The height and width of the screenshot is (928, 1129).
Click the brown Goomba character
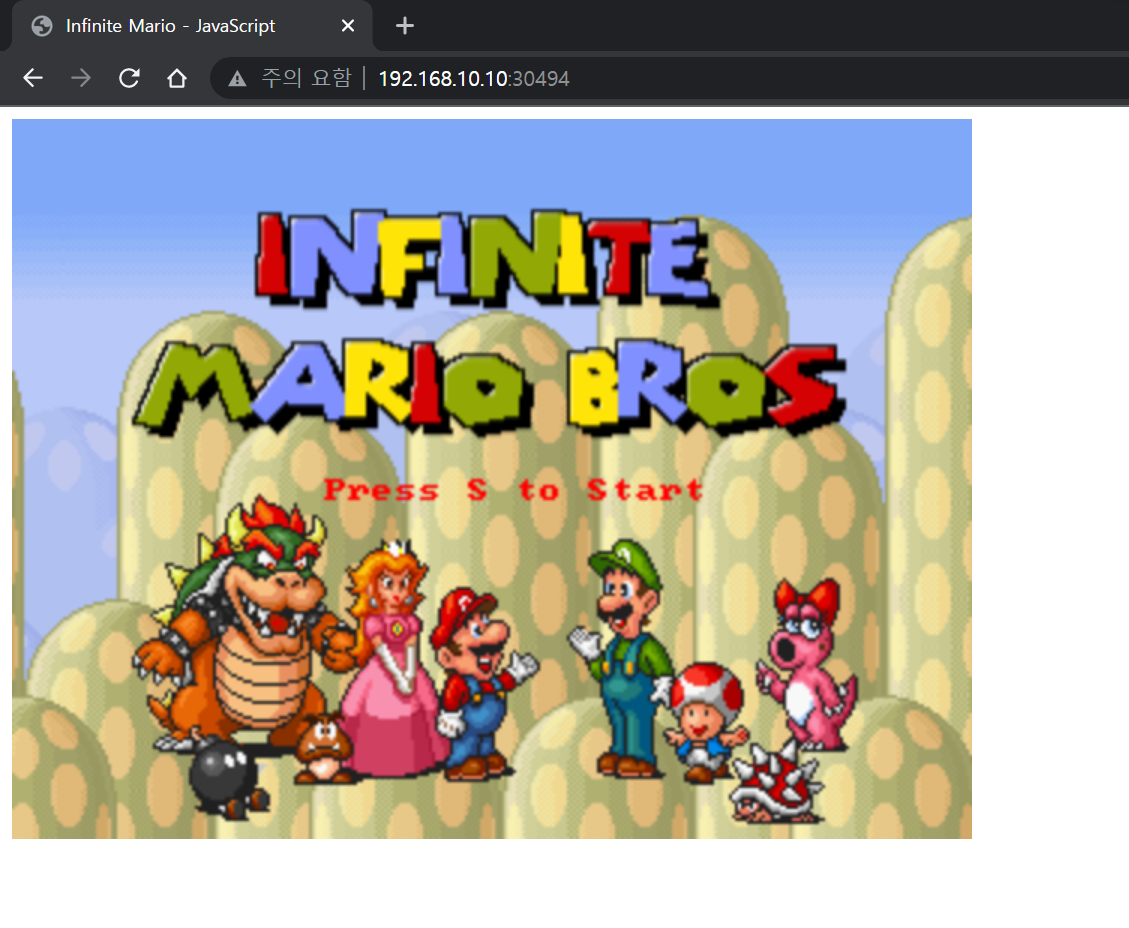(323, 749)
